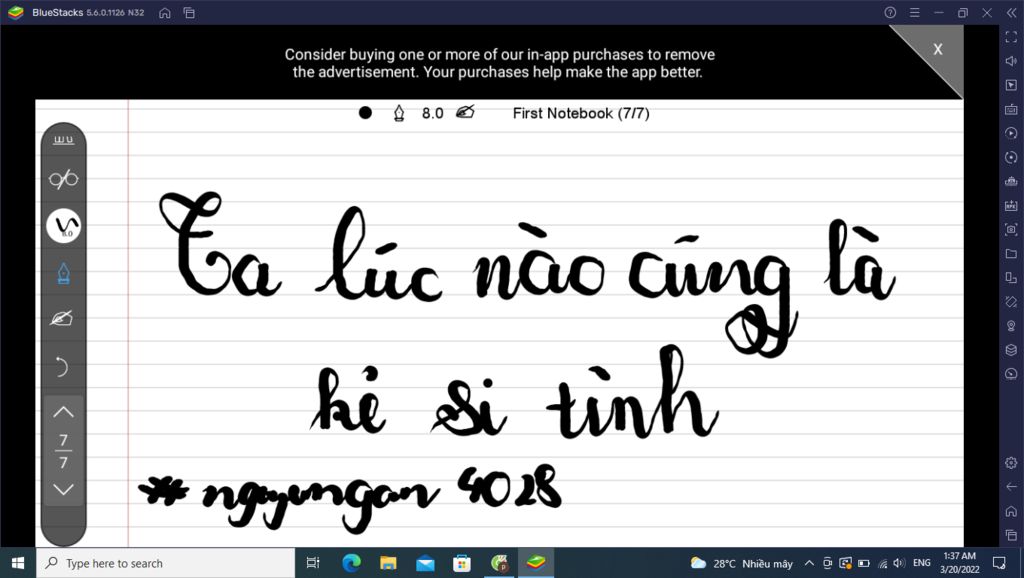Viewport: 1024px width, 578px height.
Task: Toggle BlueStacks fullscreen mode
Action: (1011, 37)
